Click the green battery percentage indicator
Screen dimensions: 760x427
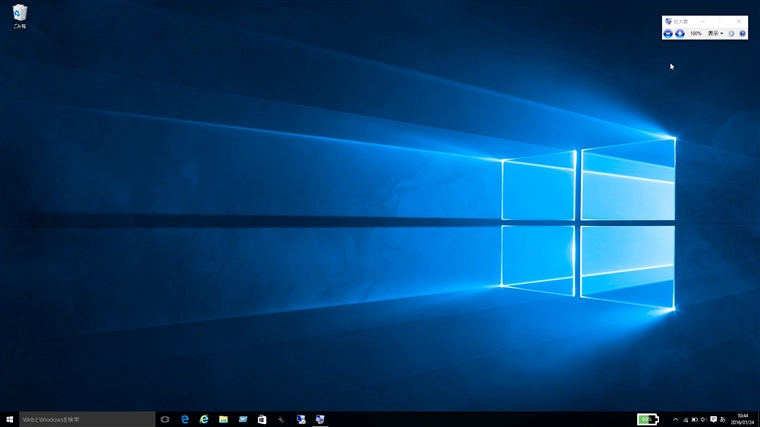coord(648,419)
